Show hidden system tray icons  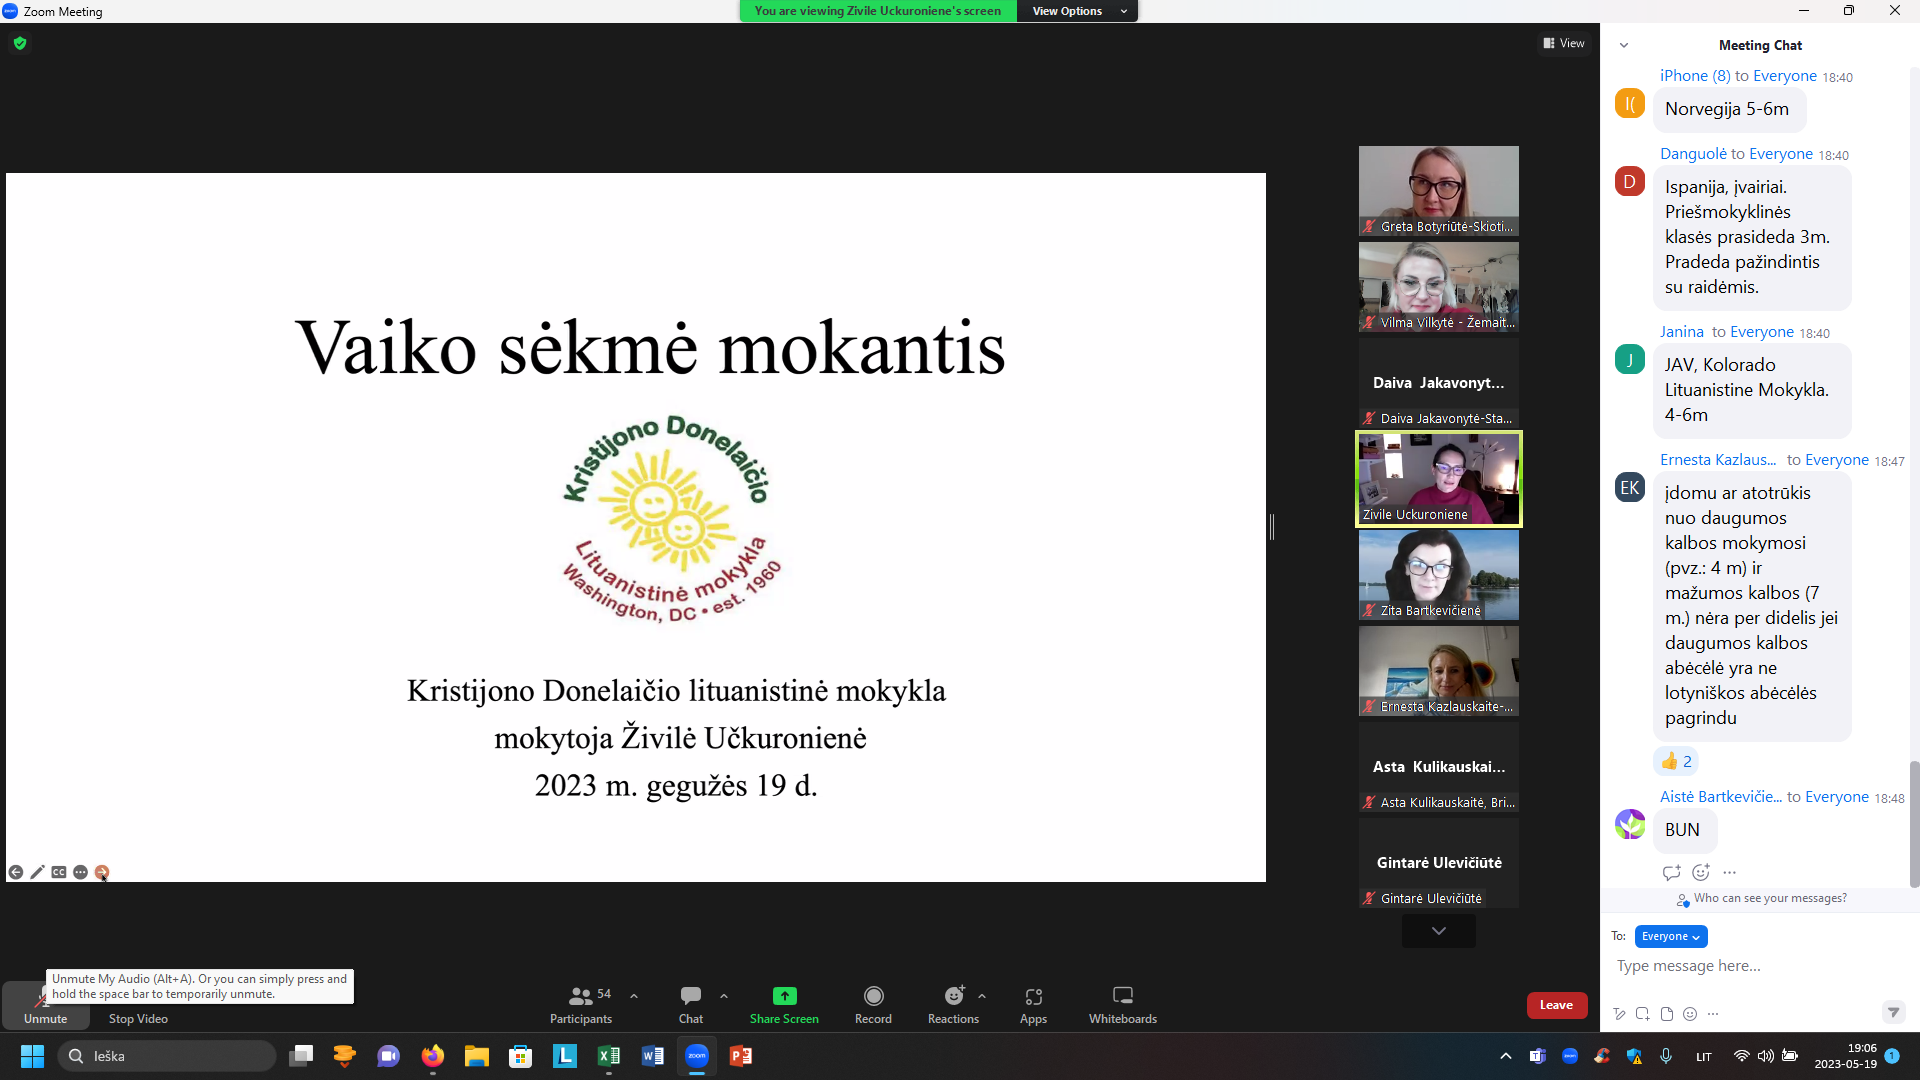1505,1056
